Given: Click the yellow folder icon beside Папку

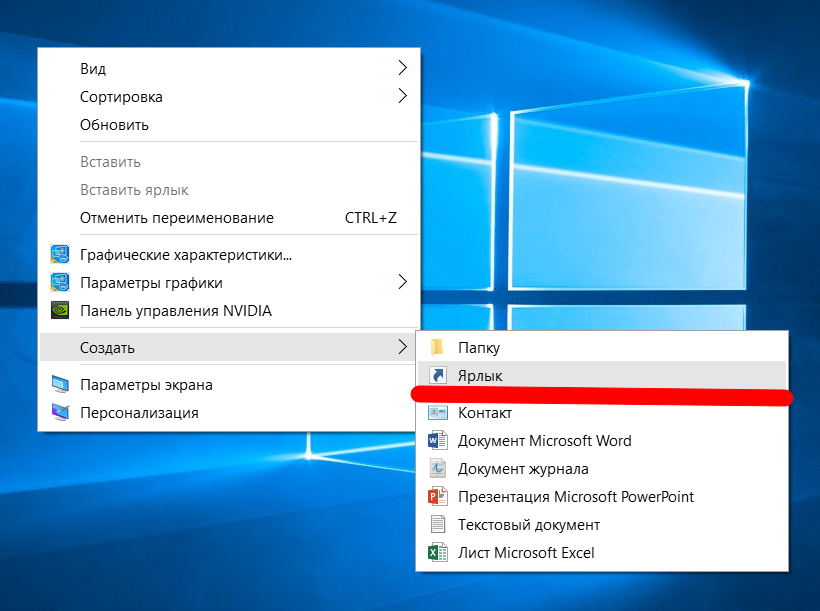Looking at the screenshot, I should (437, 347).
